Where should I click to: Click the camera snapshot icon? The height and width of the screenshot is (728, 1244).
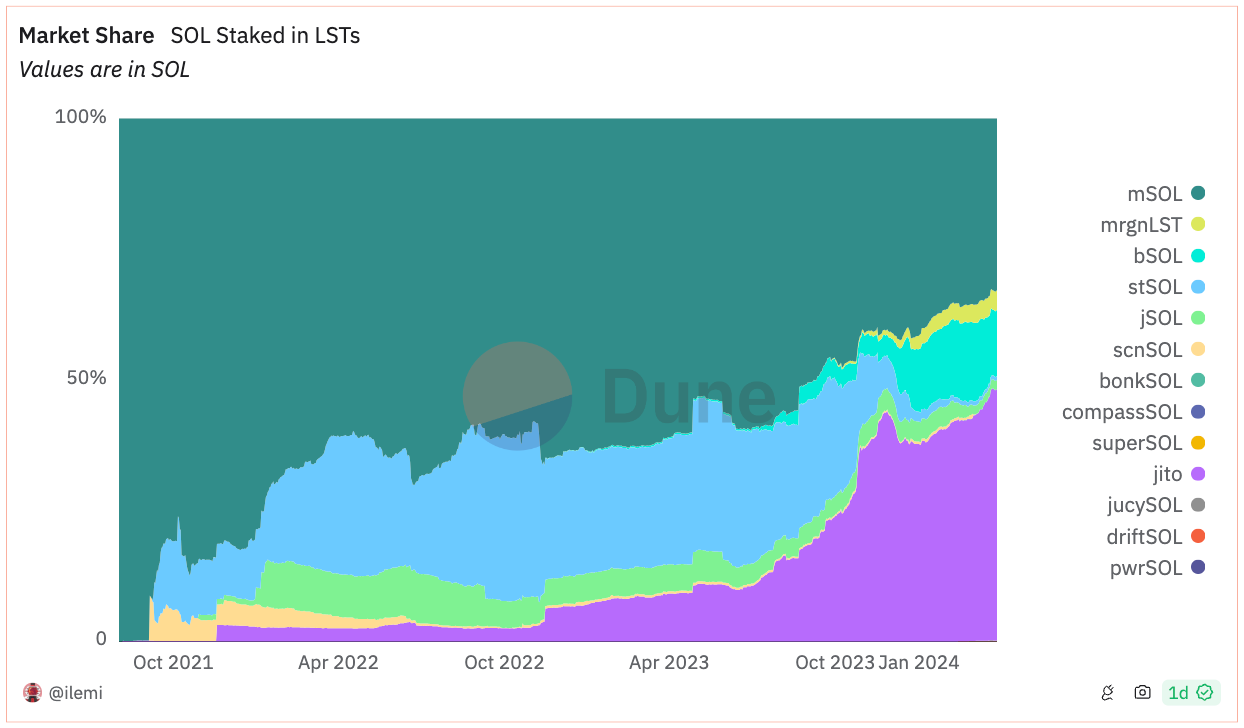1142,692
